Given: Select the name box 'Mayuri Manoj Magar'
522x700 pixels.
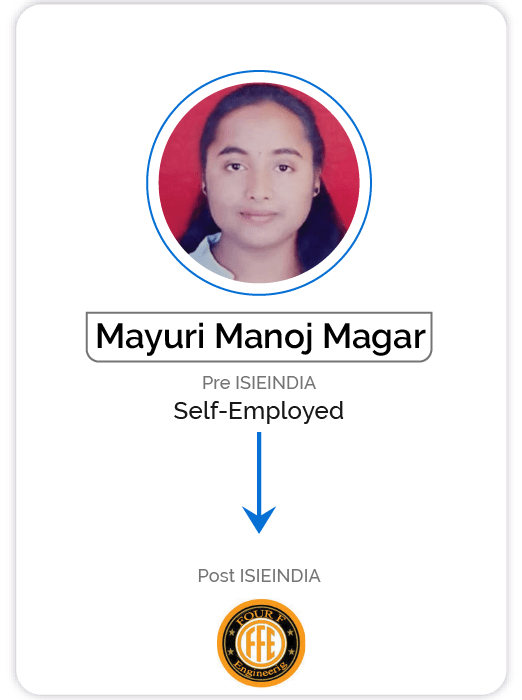Looking at the screenshot, I should pos(259,337).
